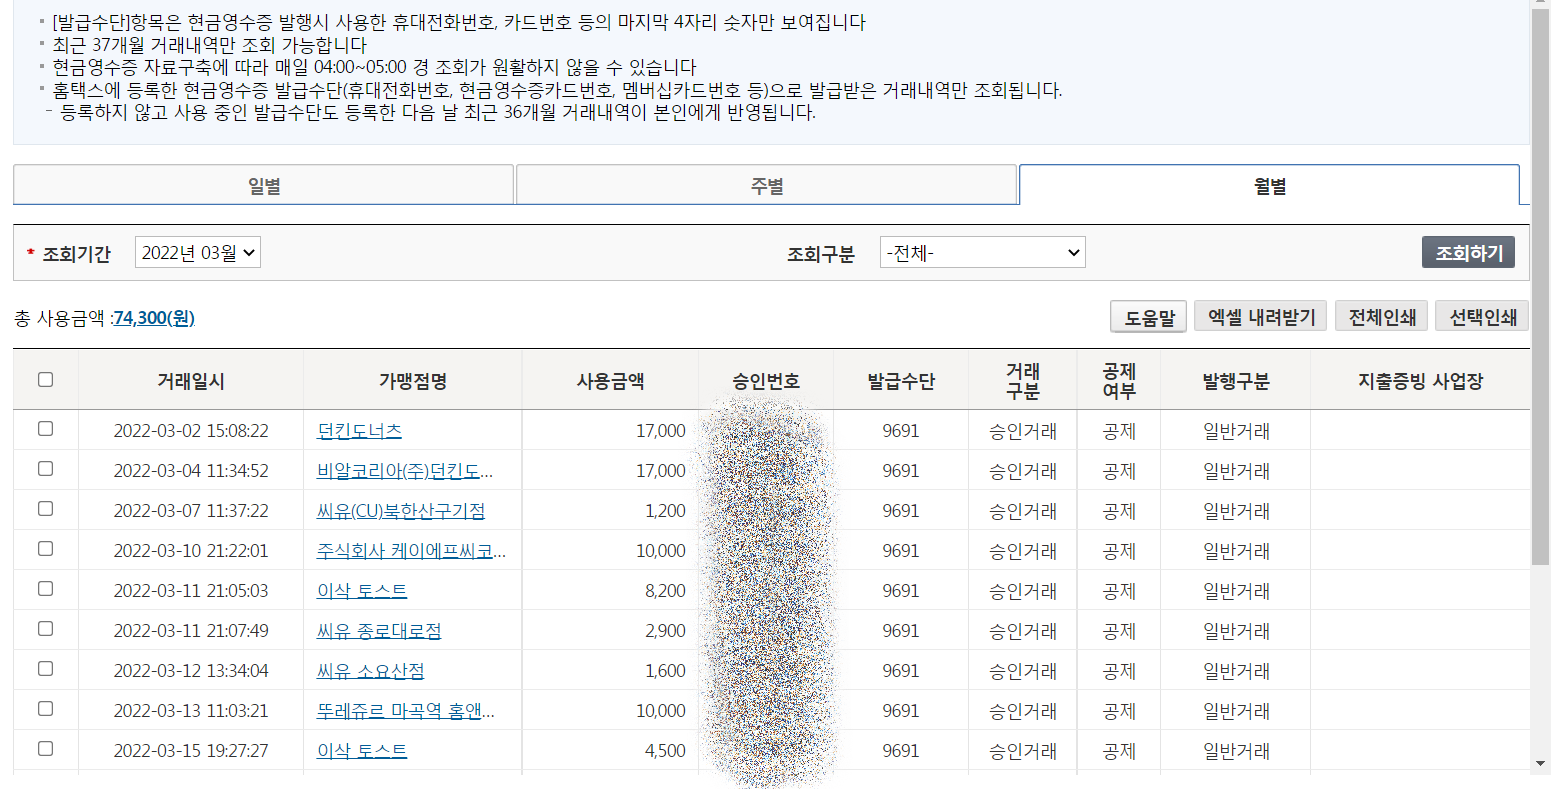Click the 선택인쇄 button
Viewport: 1564px width, 789px height.
click(x=1482, y=317)
